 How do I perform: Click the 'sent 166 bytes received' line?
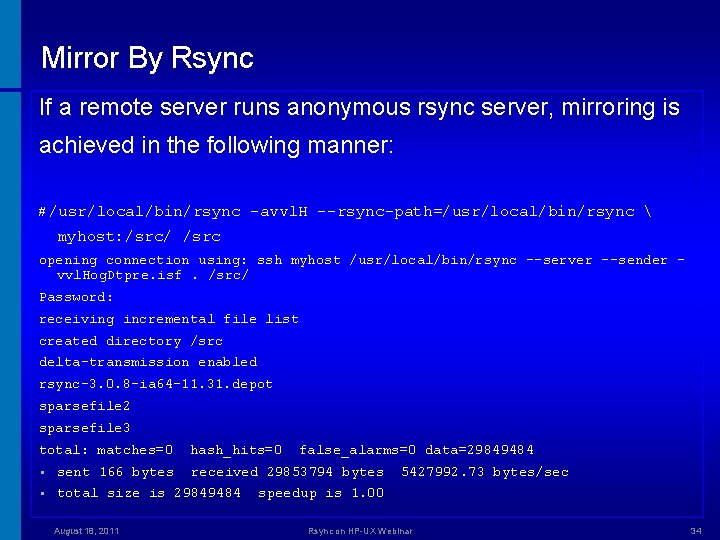[x=313, y=472]
